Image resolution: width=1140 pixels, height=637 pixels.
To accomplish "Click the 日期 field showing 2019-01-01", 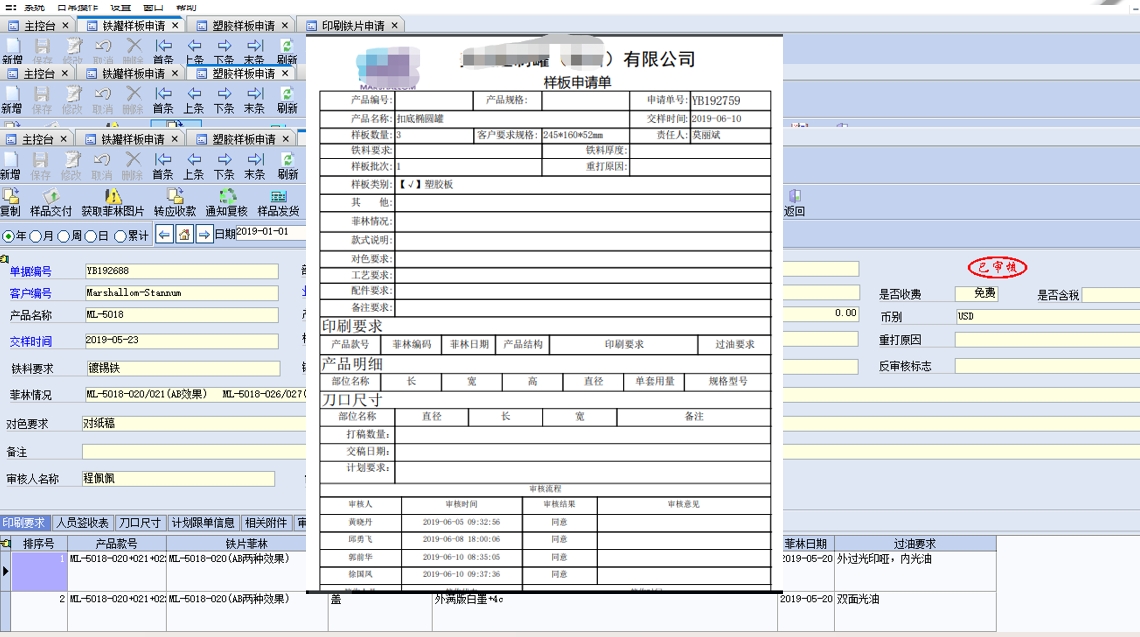I will pos(270,232).
